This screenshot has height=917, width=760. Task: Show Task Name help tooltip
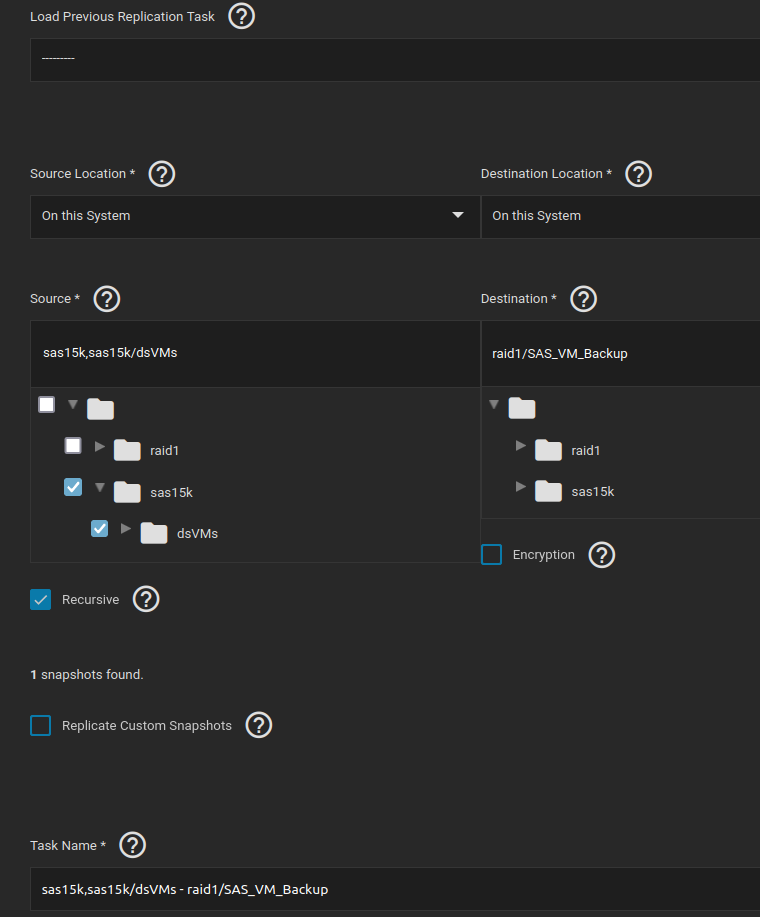point(132,846)
